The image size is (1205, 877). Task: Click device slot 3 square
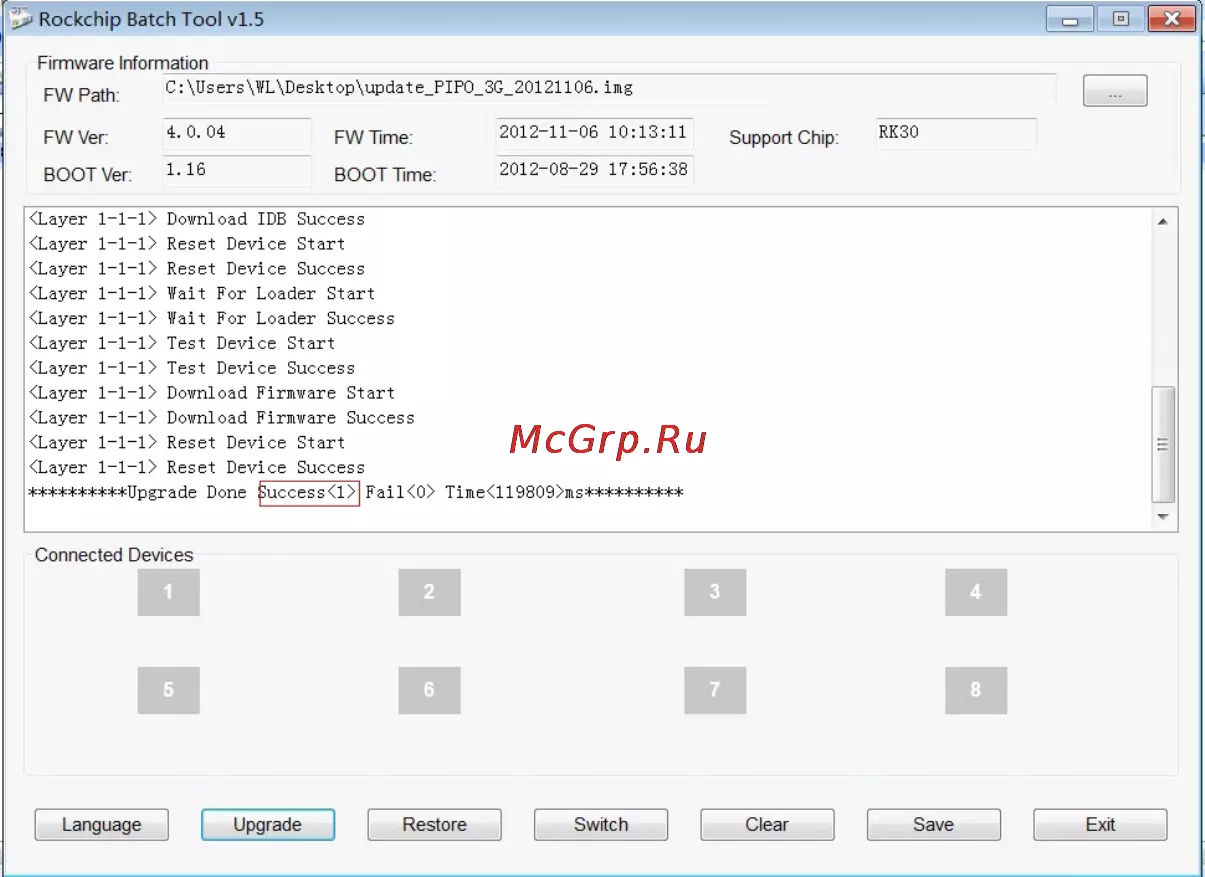click(x=715, y=592)
